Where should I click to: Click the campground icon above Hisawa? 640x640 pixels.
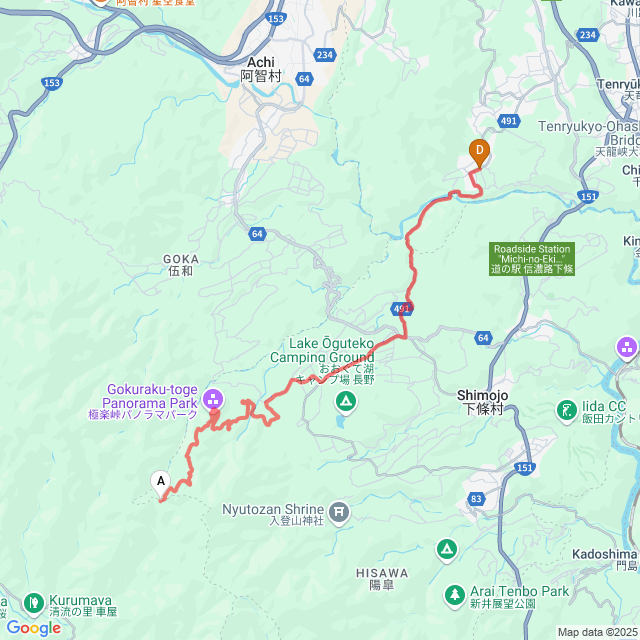pyautogui.click(x=447, y=549)
